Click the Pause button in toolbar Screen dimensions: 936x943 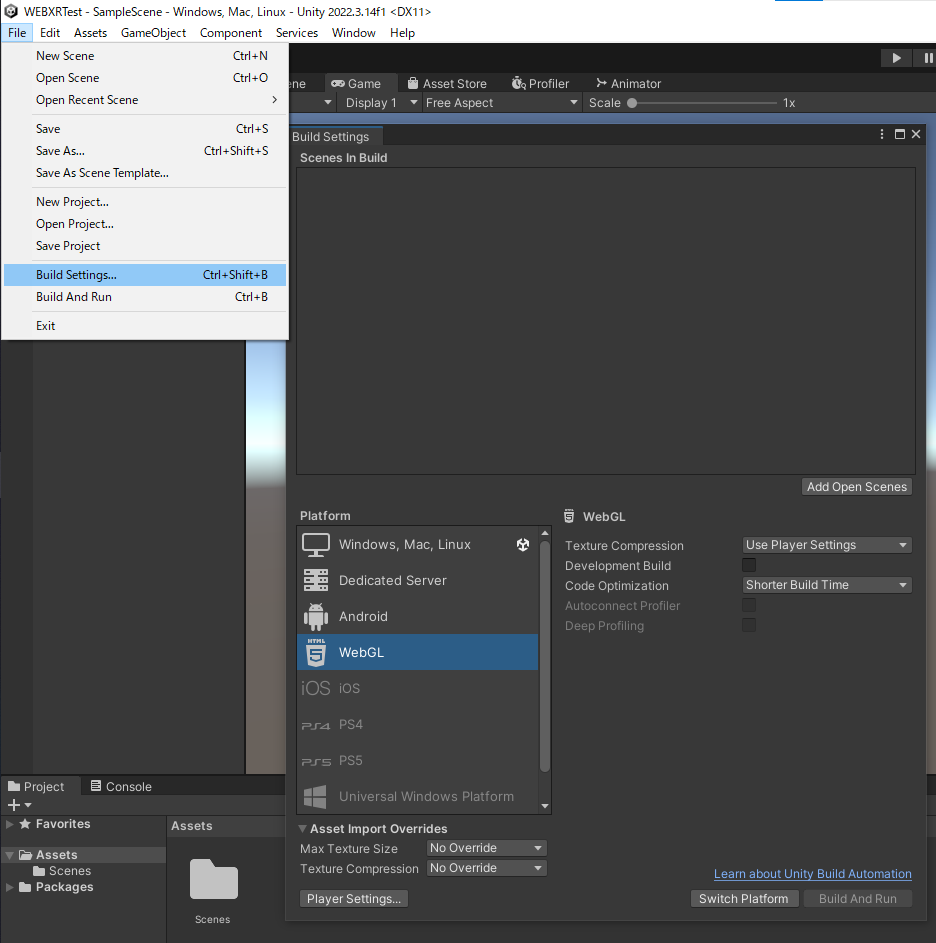point(927,58)
